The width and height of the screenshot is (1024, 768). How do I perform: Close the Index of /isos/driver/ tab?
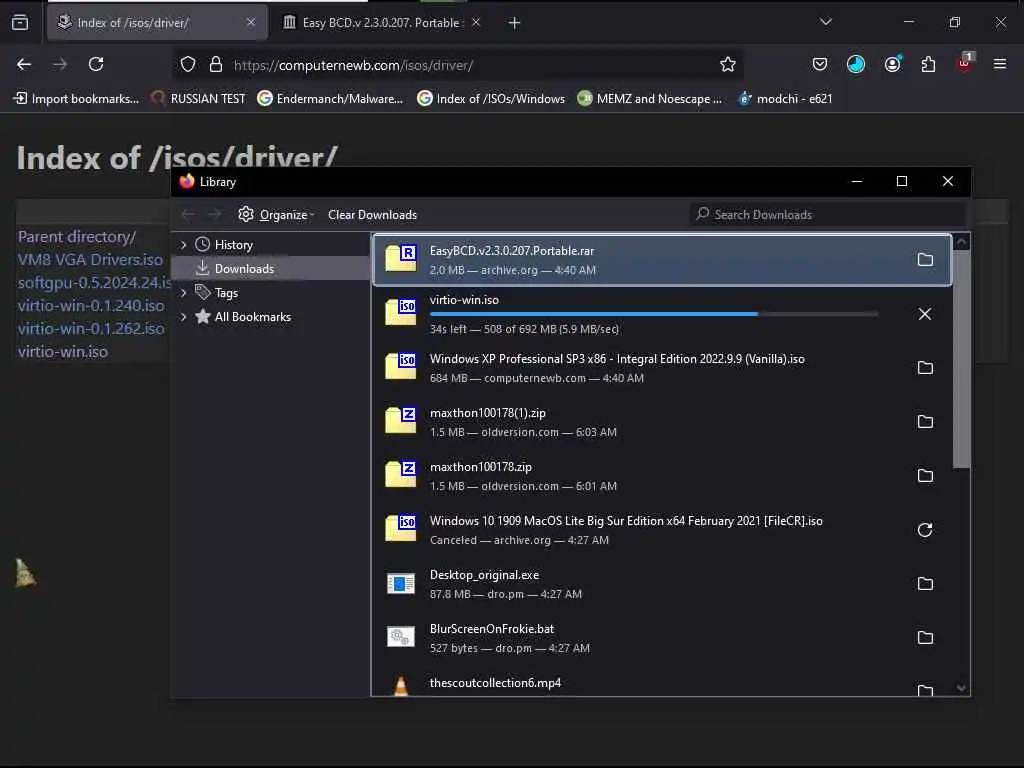(x=251, y=22)
